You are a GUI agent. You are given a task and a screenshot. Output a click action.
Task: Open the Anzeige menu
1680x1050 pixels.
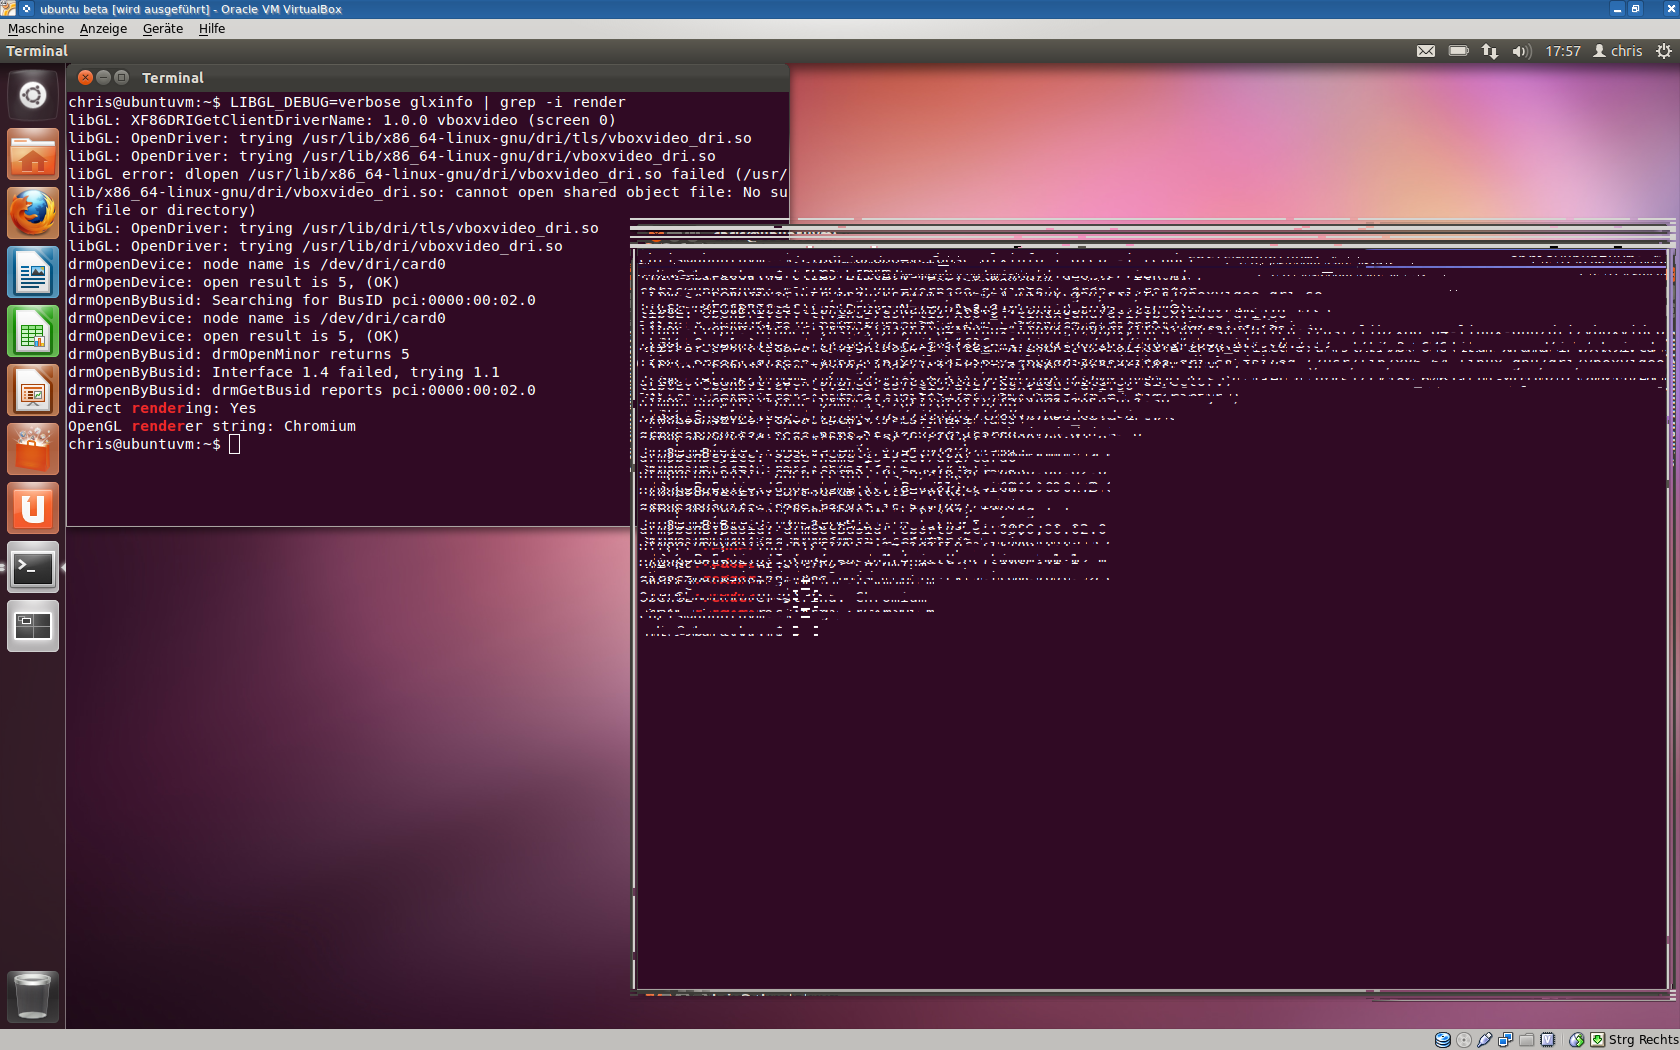(103, 29)
